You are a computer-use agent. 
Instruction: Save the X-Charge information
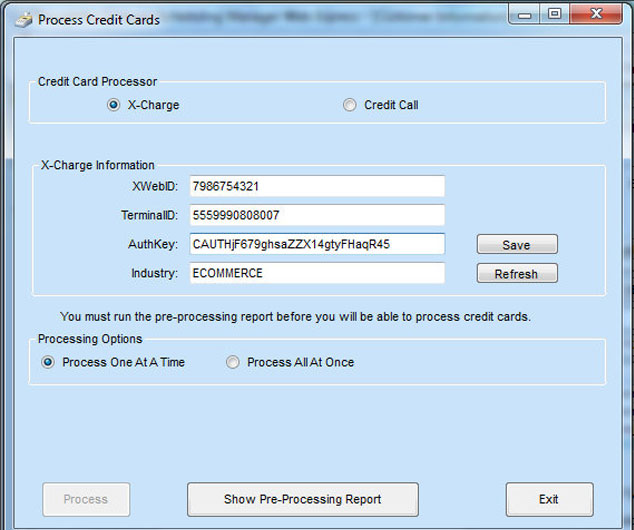click(x=516, y=245)
